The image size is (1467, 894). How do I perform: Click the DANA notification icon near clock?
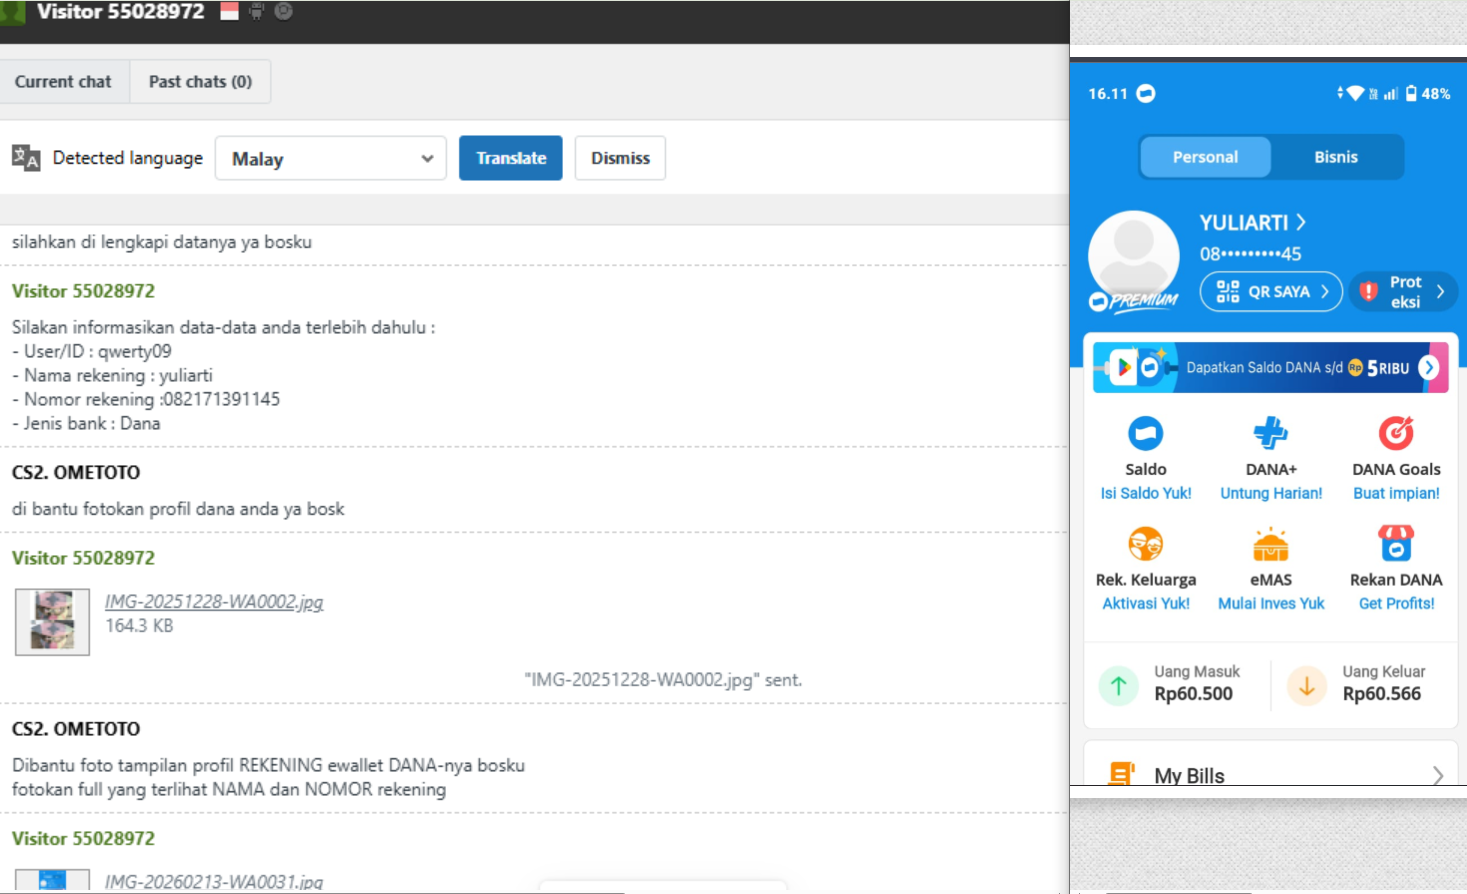pyautogui.click(x=1146, y=93)
